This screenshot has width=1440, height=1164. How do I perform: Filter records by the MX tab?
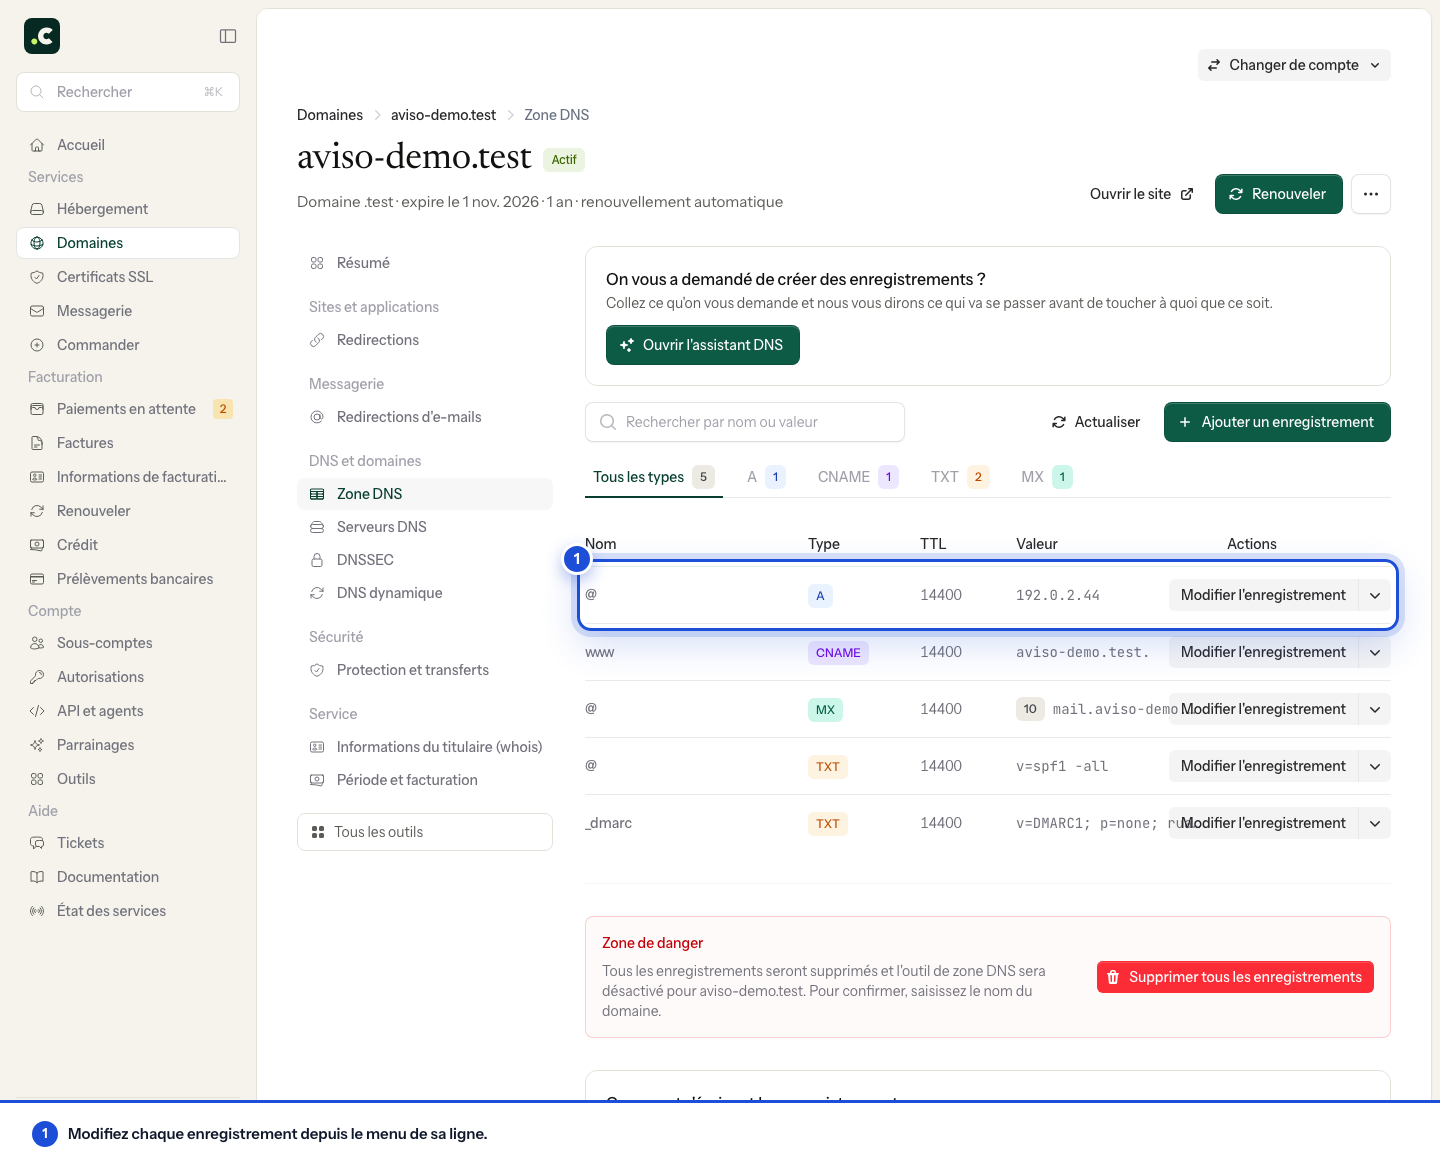1047,477
